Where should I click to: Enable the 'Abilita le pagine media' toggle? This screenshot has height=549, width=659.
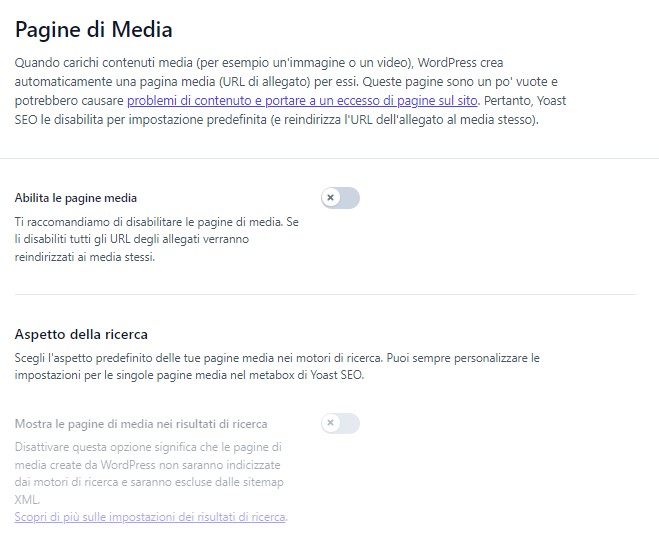[340, 198]
